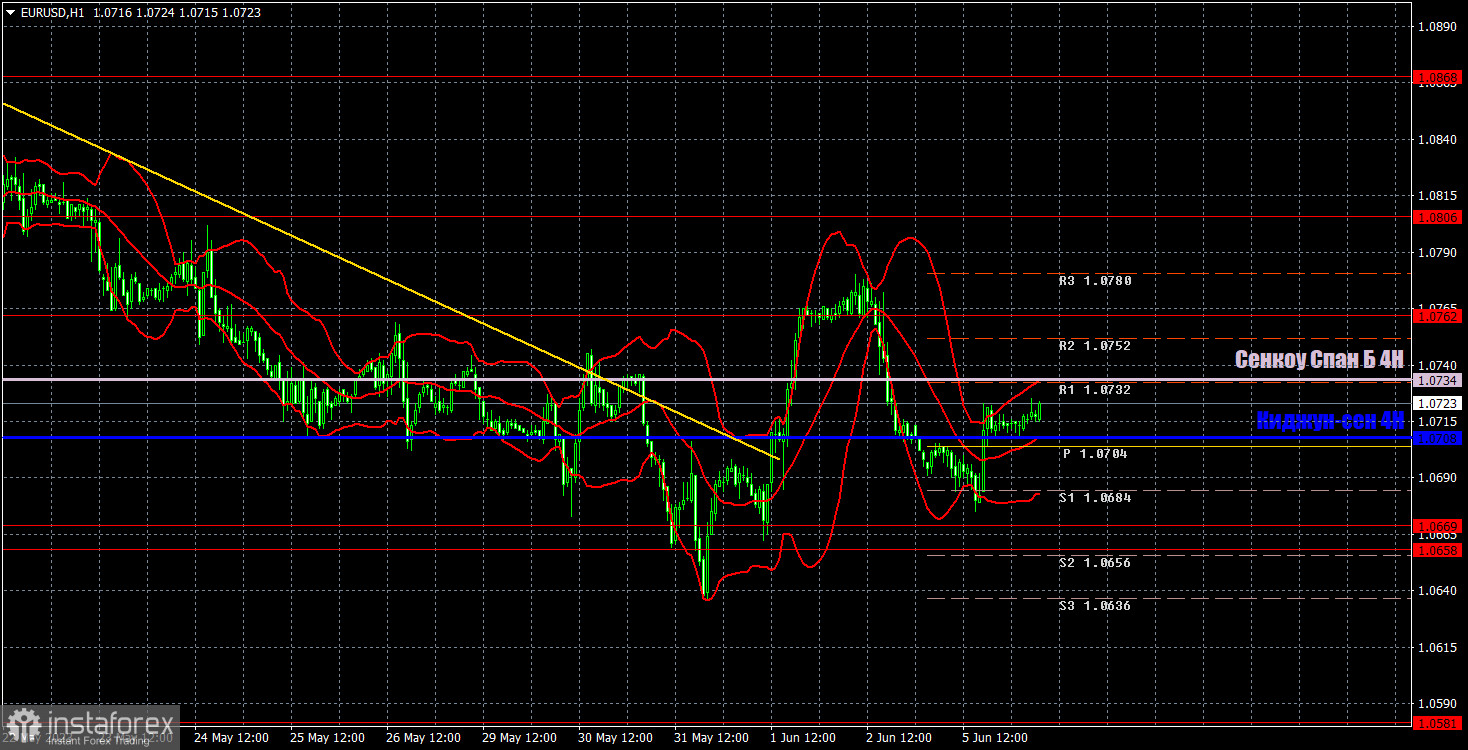Click the 1.0840 price scale value
The width and height of the screenshot is (1468, 750).
[1438, 140]
